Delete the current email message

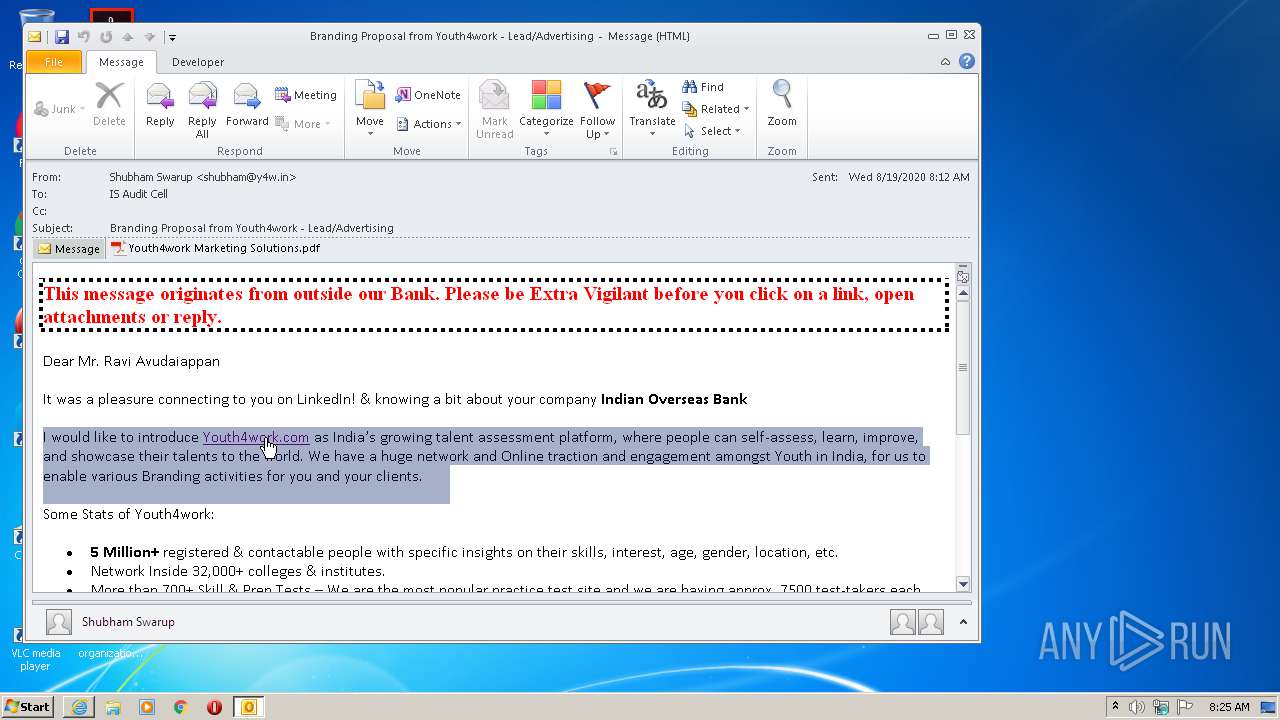[x=109, y=105]
